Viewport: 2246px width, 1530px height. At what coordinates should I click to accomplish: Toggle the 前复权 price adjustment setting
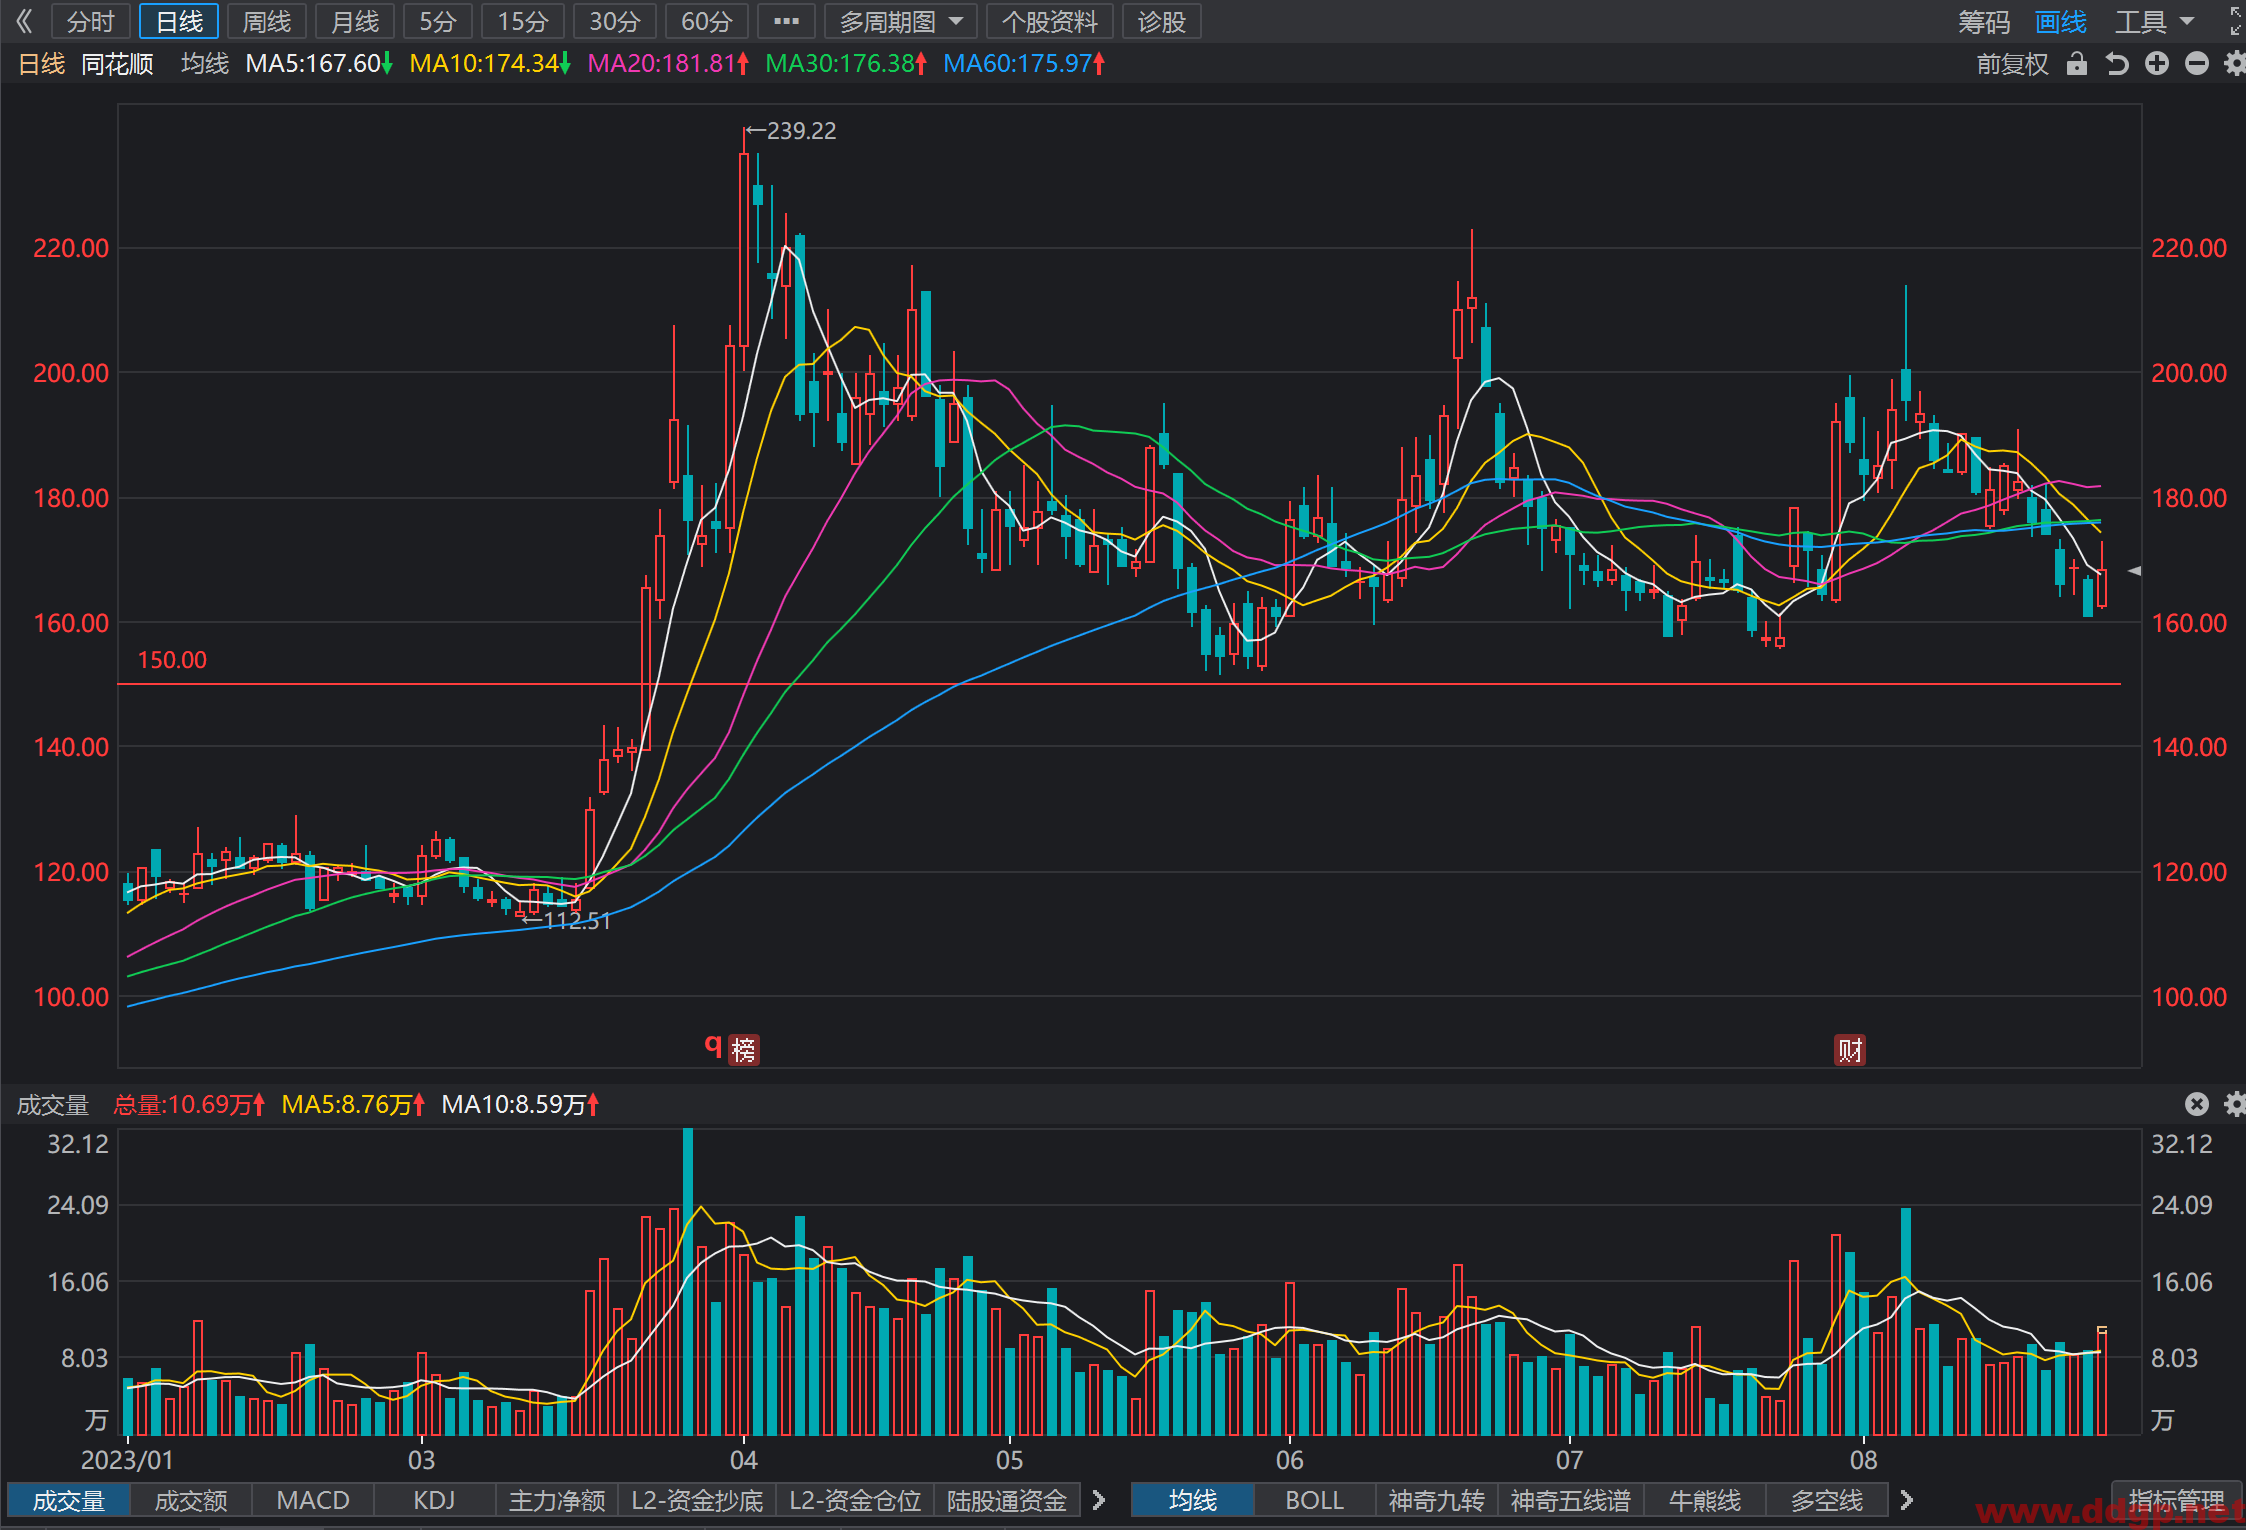click(x=2012, y=64)
